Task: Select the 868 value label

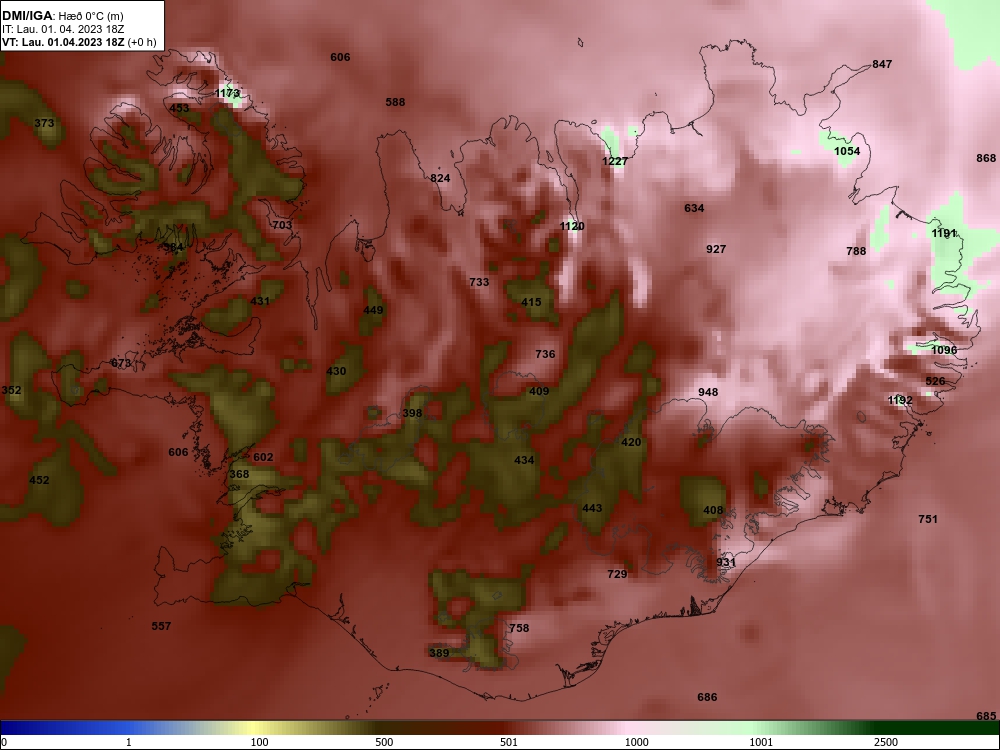Action: 986,158
